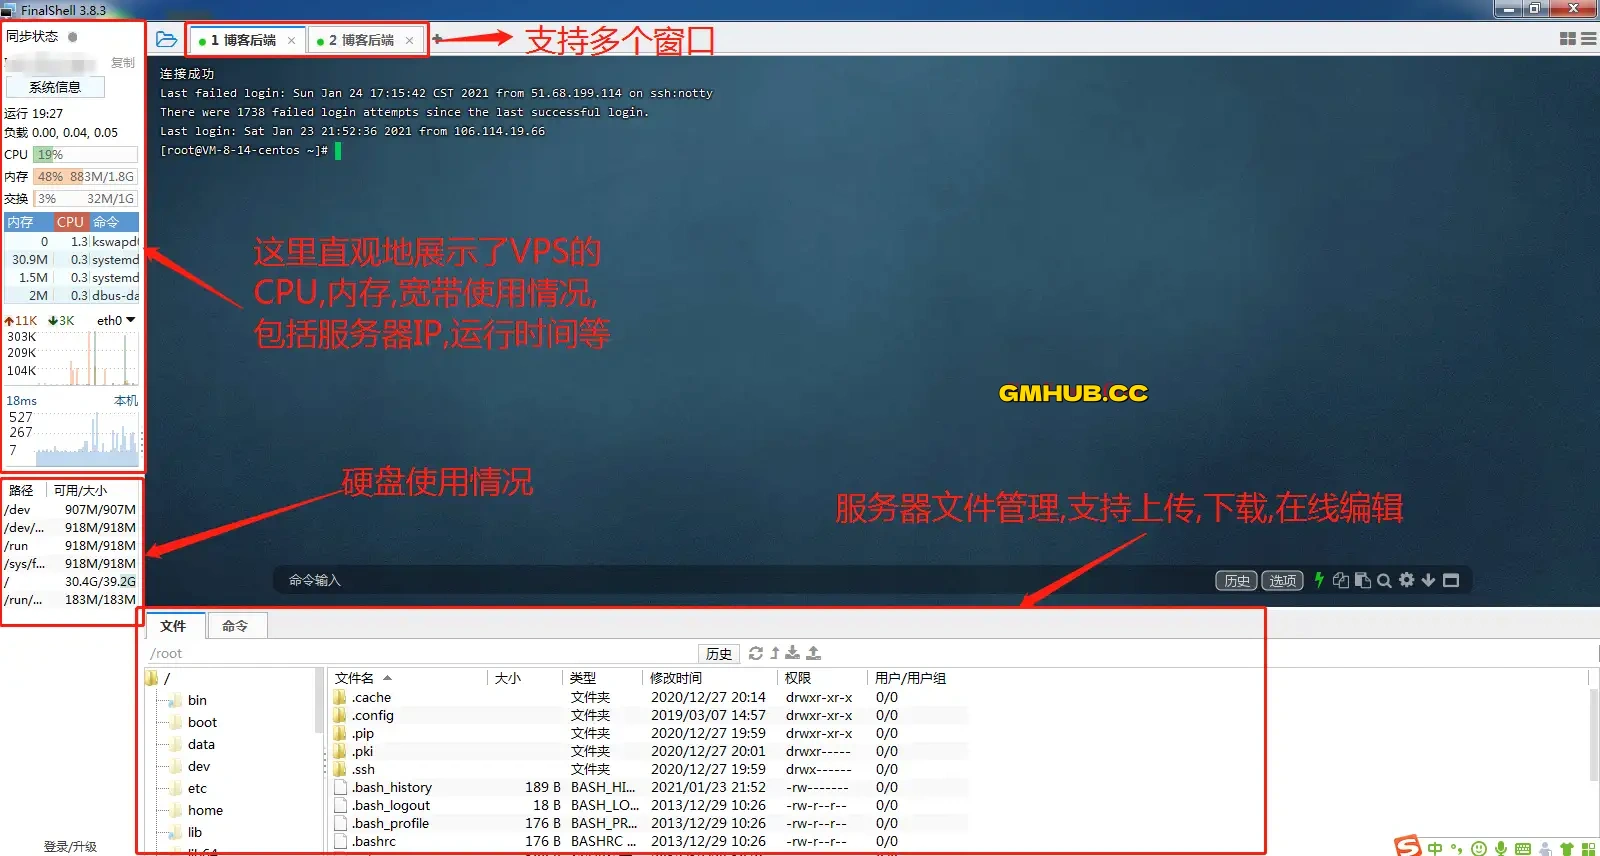Click the paste icon in command bar
Screen dimensions: 1600x856
point(1362,580)
